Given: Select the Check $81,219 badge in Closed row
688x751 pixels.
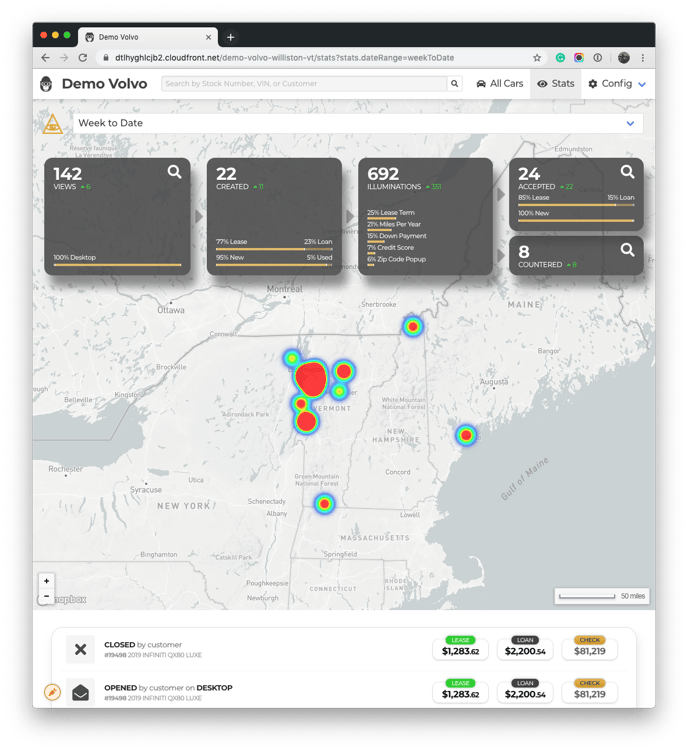Looking at the screenshot, I should coord(590,648).
